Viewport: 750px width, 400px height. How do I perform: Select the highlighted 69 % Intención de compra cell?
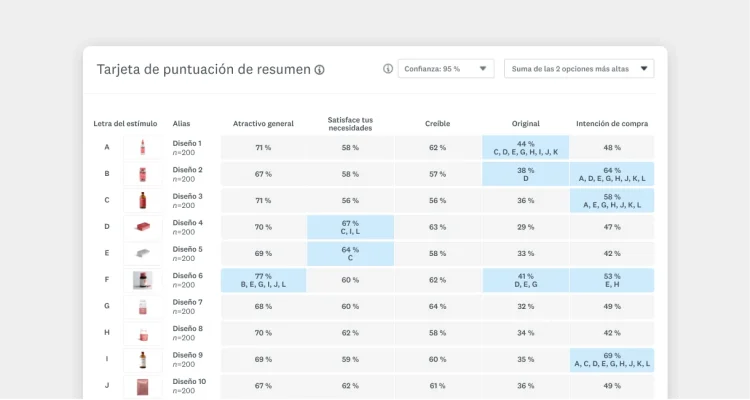[612, 359]
